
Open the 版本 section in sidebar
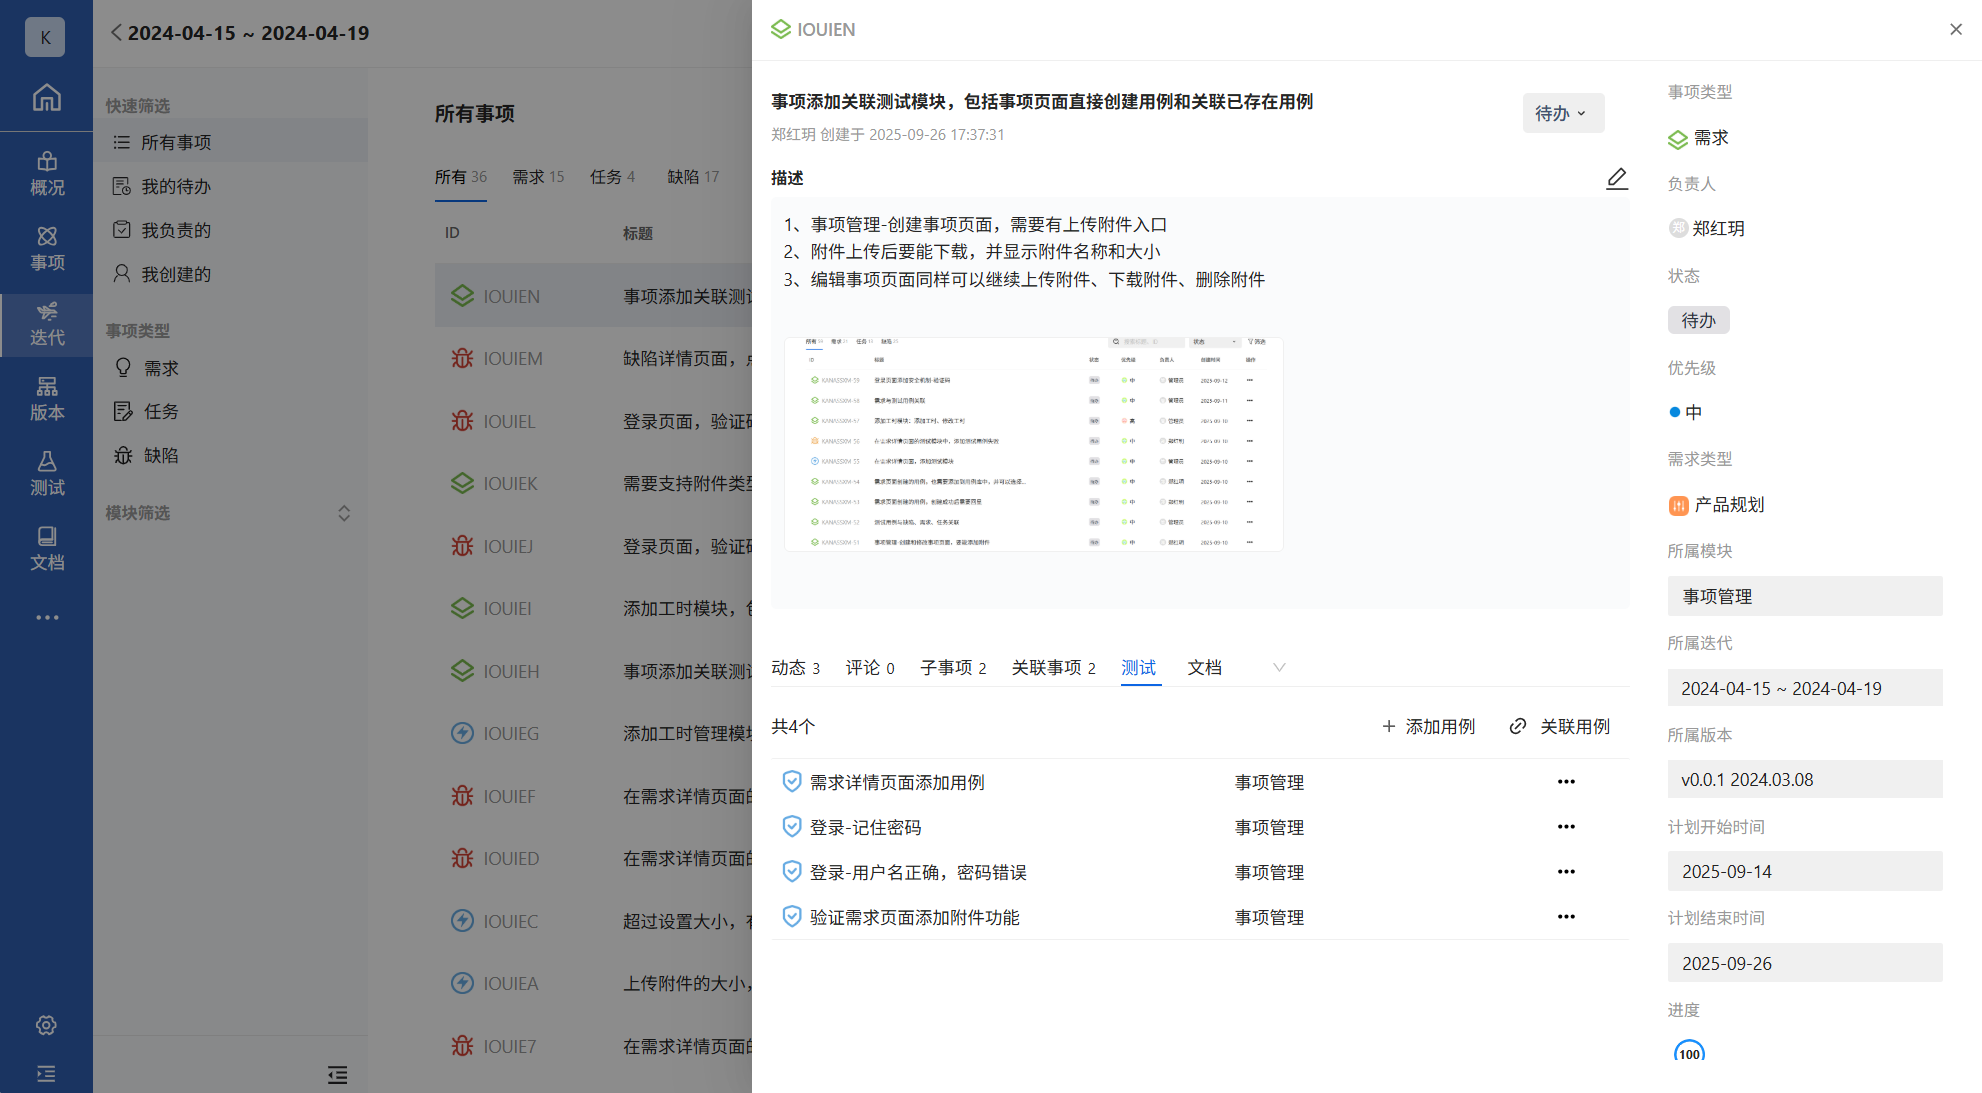pyautogui.click(x=46, y=398)
